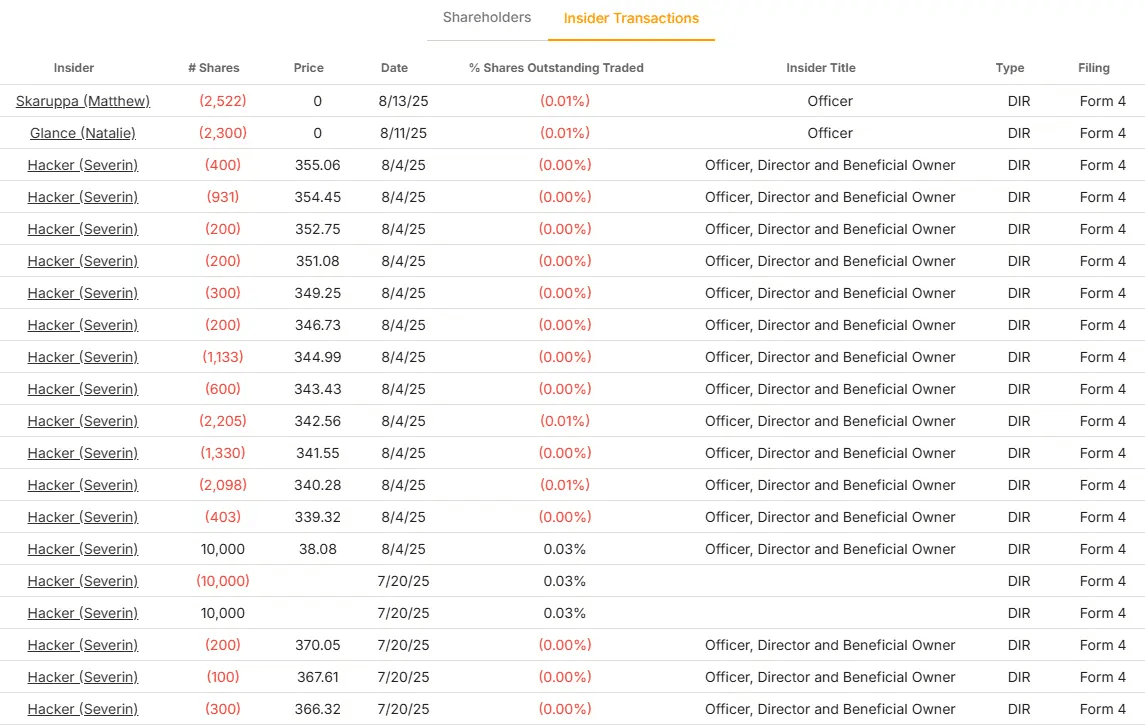Click Hacker (Severin) link in 38.08 price row
This screenshot has height=725, width=1145.
coord(83,549)
